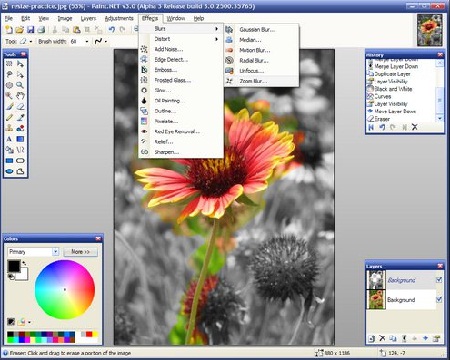The width and height of the screenshot is (450, 360).
Task: Click the More >> button in Colors
Action: [x=80, y=252]
